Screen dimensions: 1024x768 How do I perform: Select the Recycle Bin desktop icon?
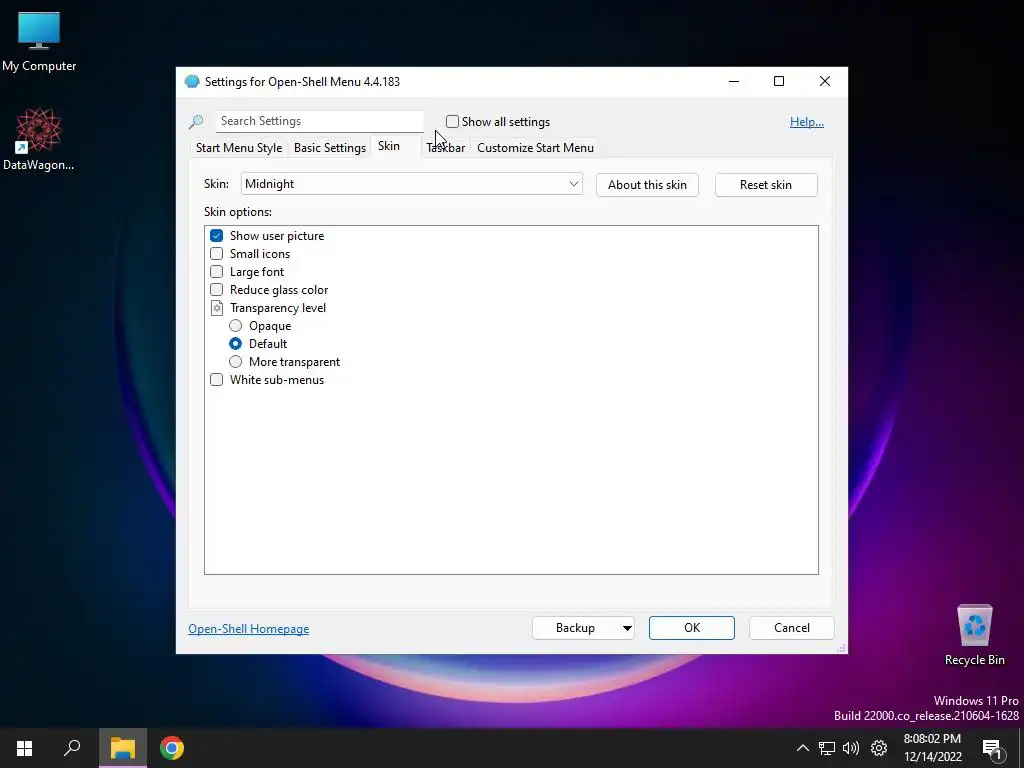tap(974, 635)
